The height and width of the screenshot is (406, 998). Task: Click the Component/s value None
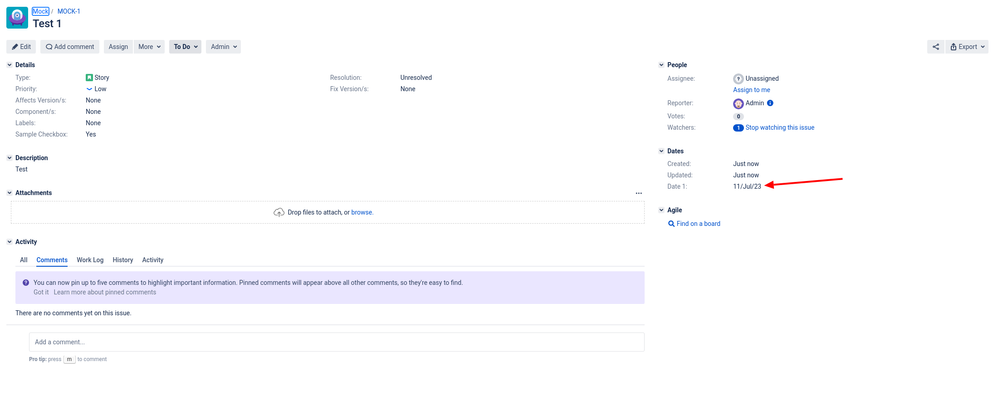[x=93, y=112]
